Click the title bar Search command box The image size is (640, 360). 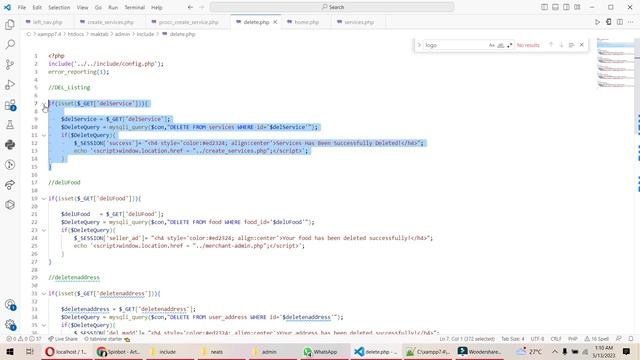click(x=332, y=7)
